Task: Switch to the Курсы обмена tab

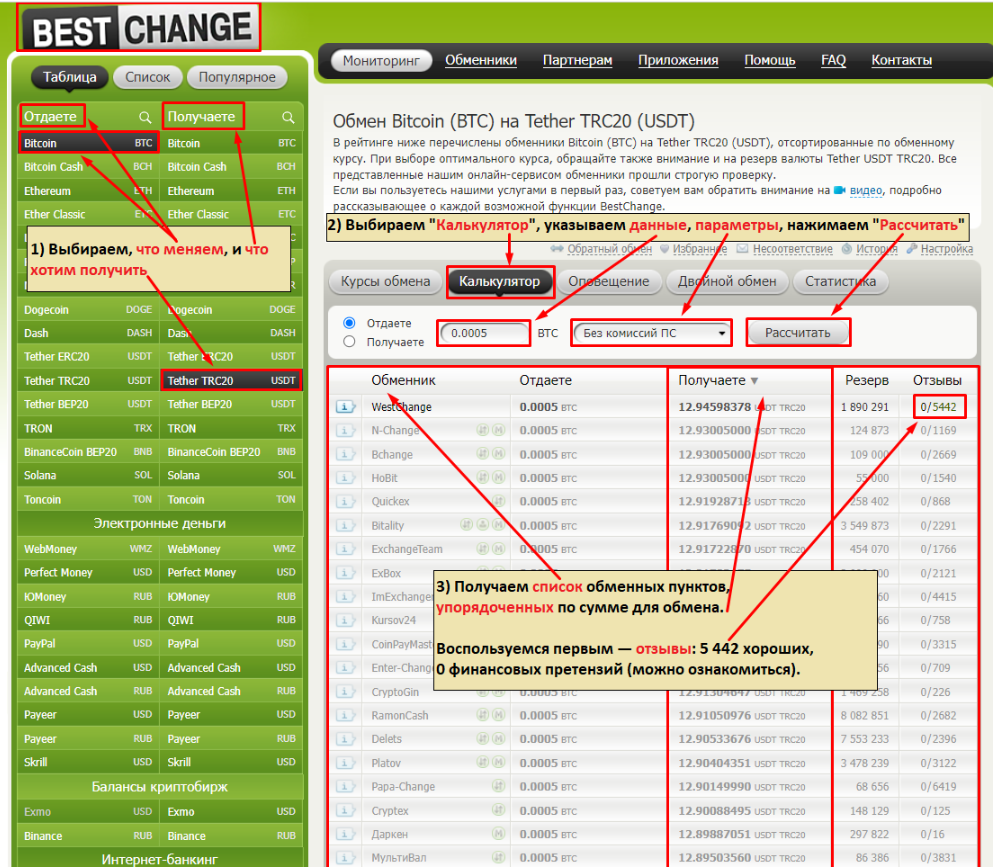Action: pos(385,281)
